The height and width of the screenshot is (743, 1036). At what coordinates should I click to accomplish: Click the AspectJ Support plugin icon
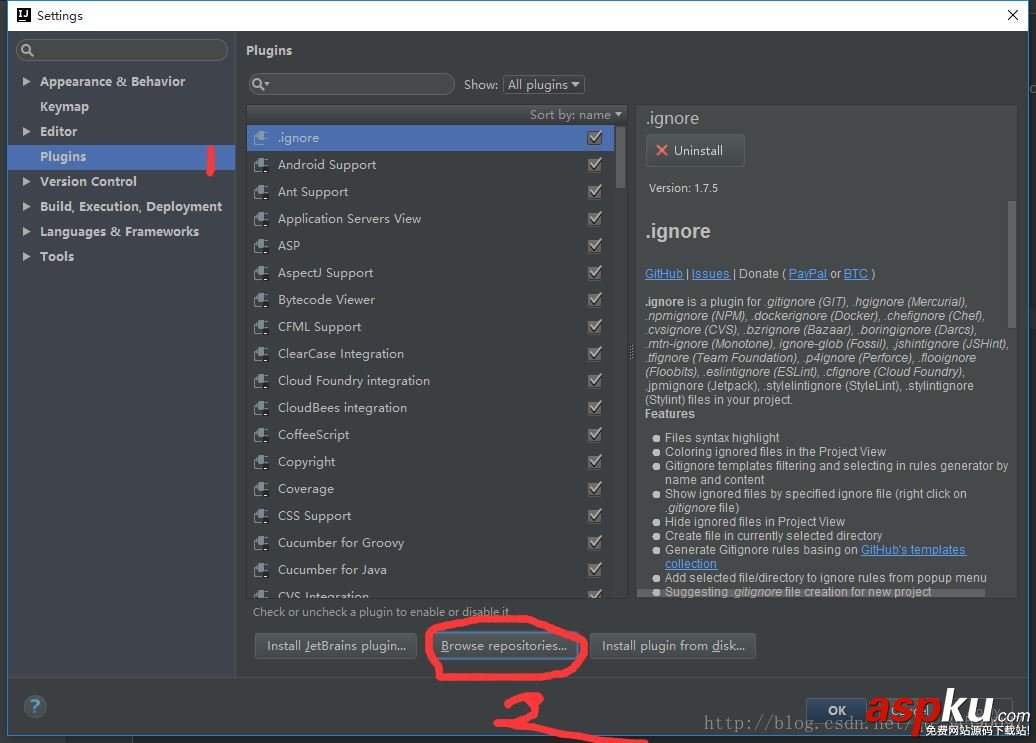(x=261, y=273)
